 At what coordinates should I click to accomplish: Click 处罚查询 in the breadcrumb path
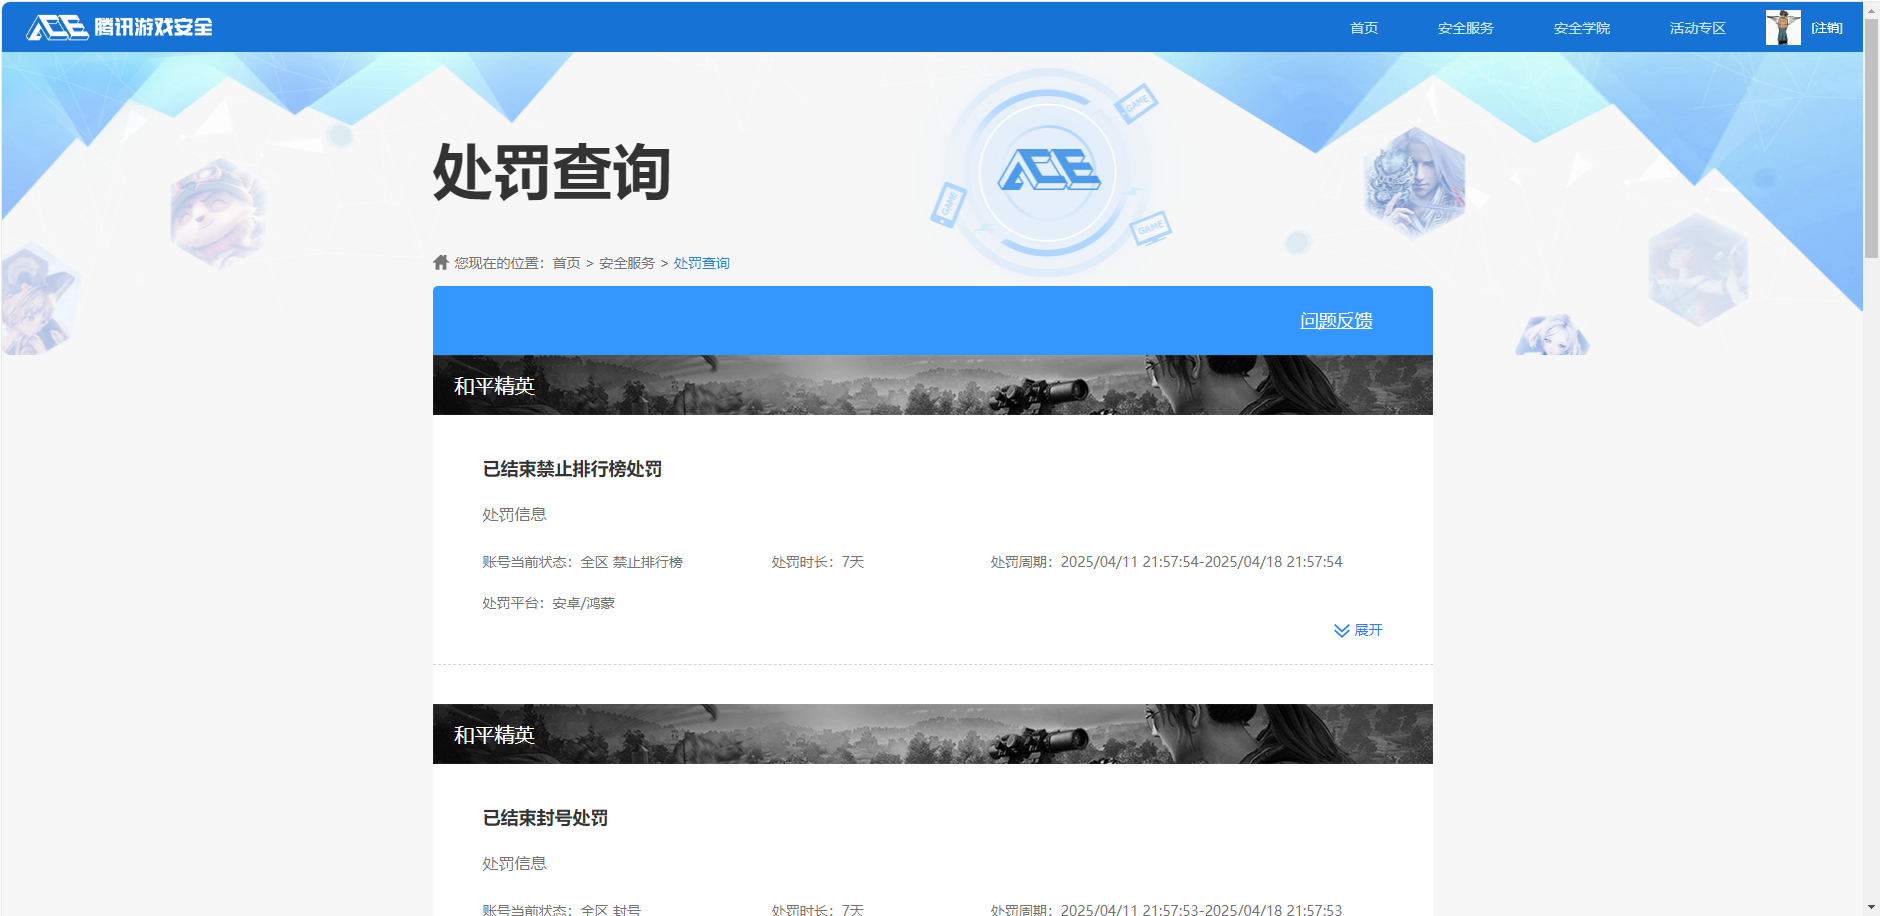(x=701, y=263)
